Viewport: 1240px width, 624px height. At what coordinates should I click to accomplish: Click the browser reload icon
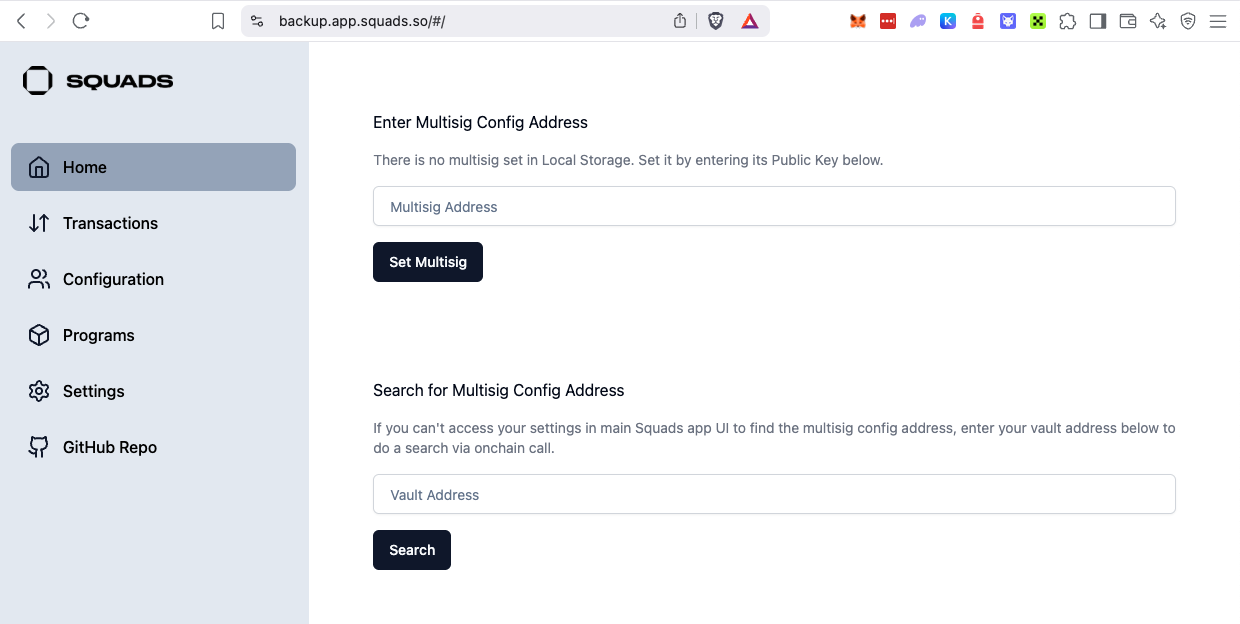pos(82,21)
